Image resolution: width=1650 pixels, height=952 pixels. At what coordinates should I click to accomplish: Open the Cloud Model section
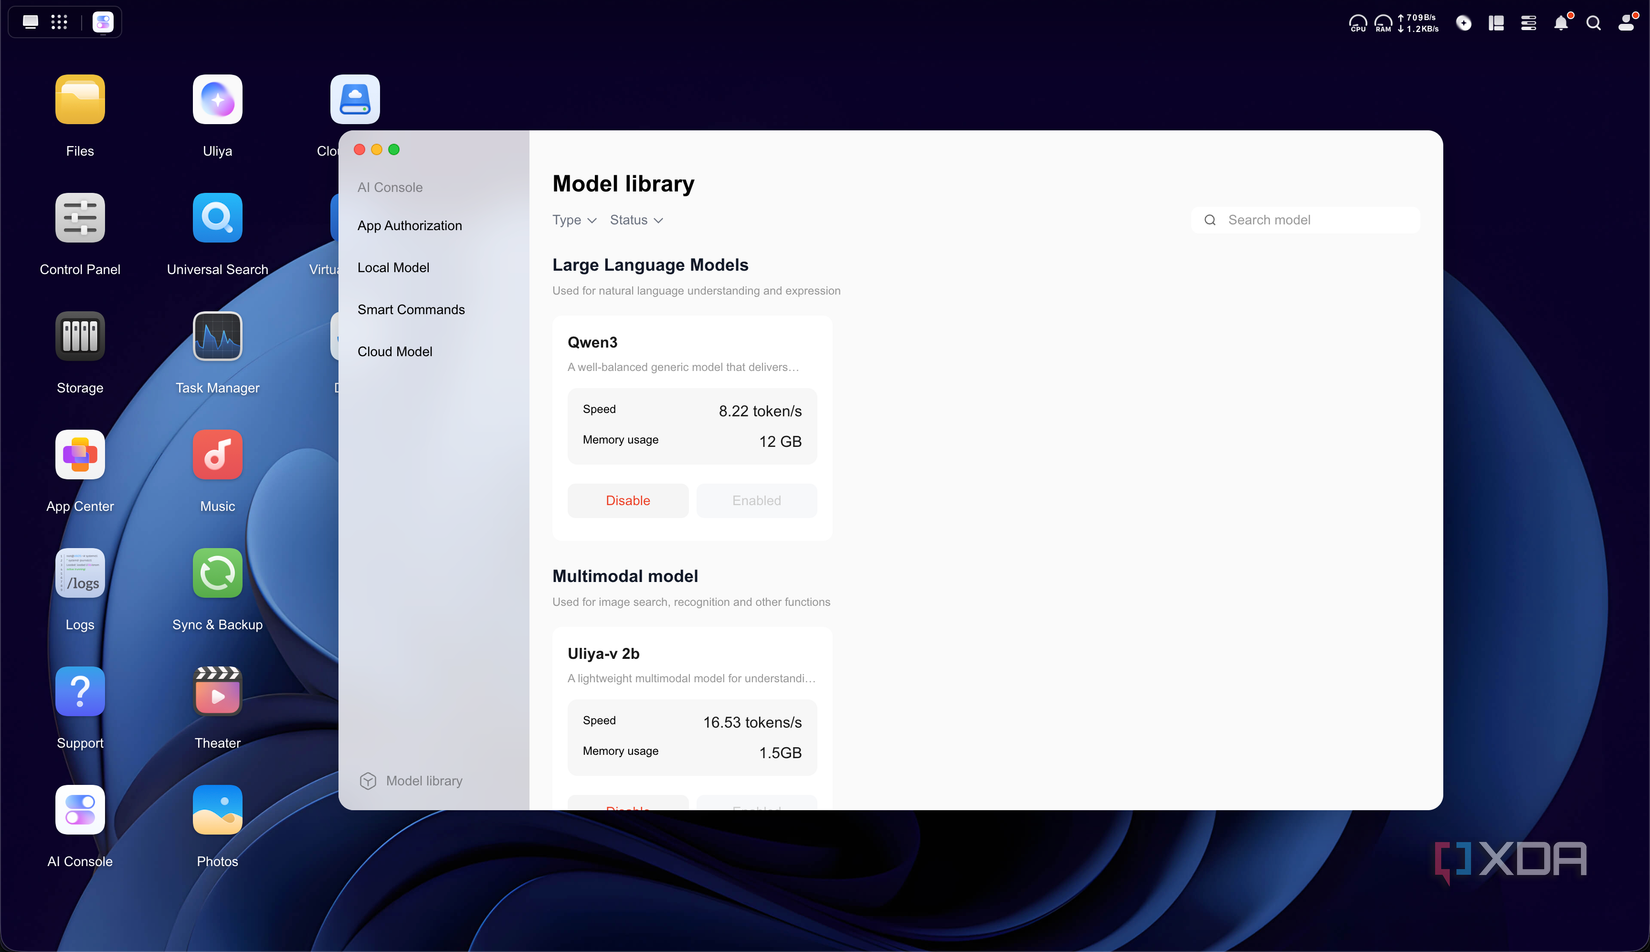click(x=395, y=352)
